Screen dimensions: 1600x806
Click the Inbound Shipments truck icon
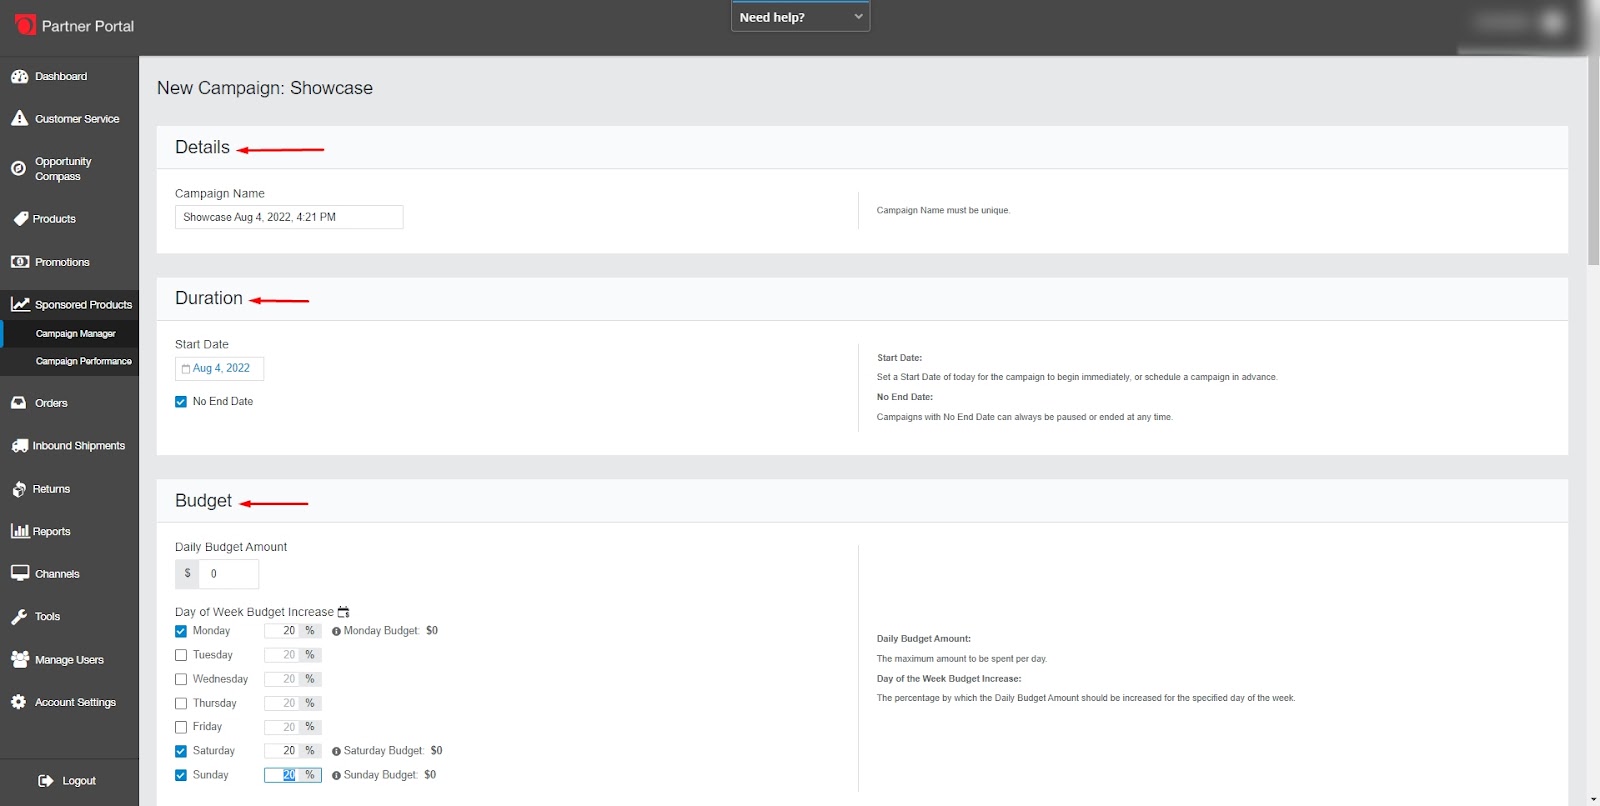20,446
